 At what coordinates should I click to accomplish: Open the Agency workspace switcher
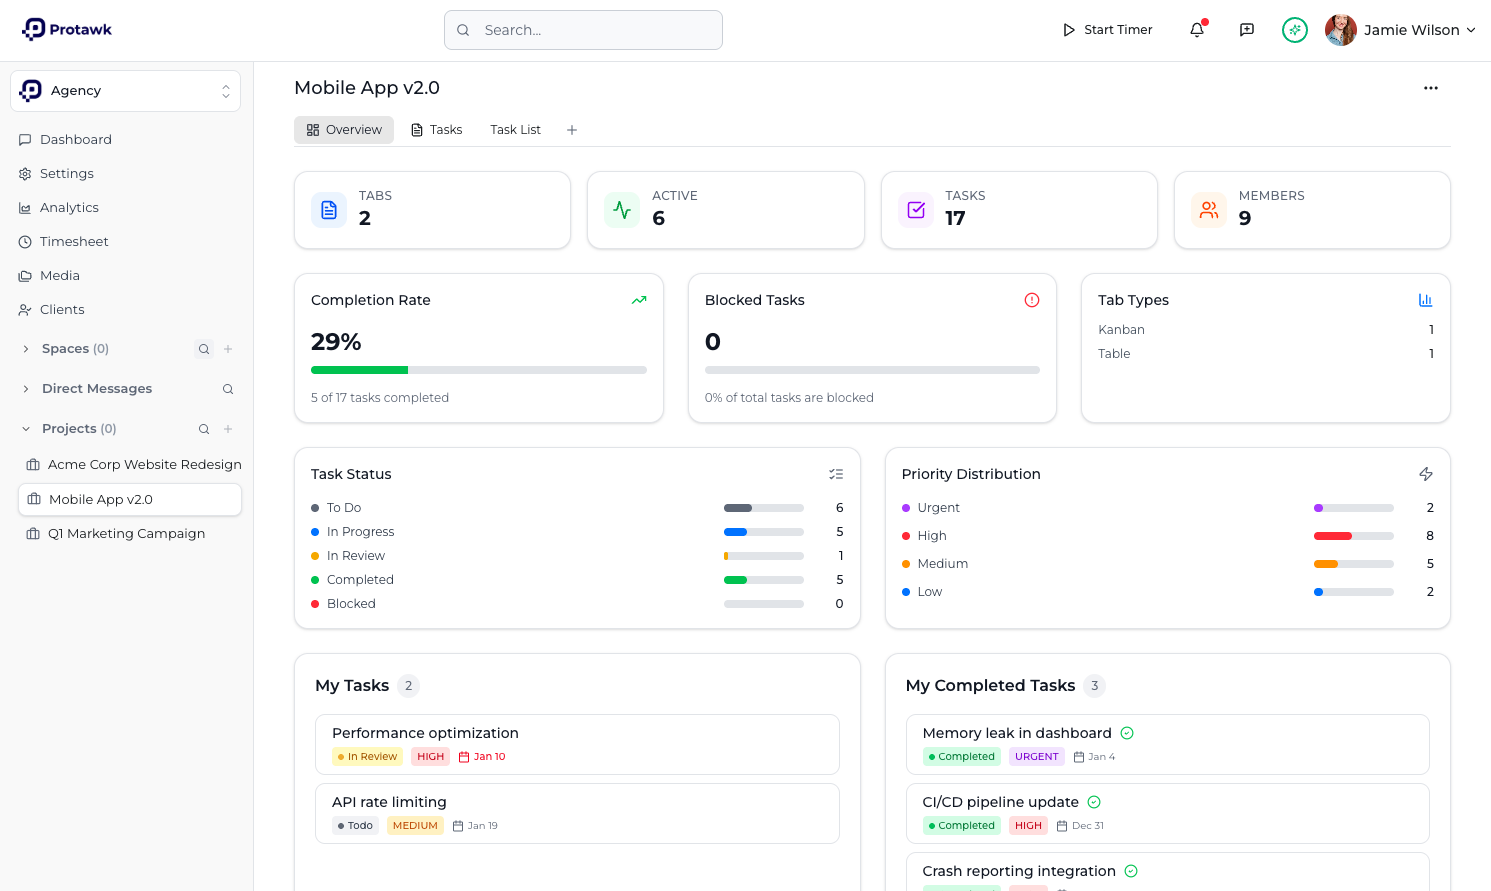(125, 90)
